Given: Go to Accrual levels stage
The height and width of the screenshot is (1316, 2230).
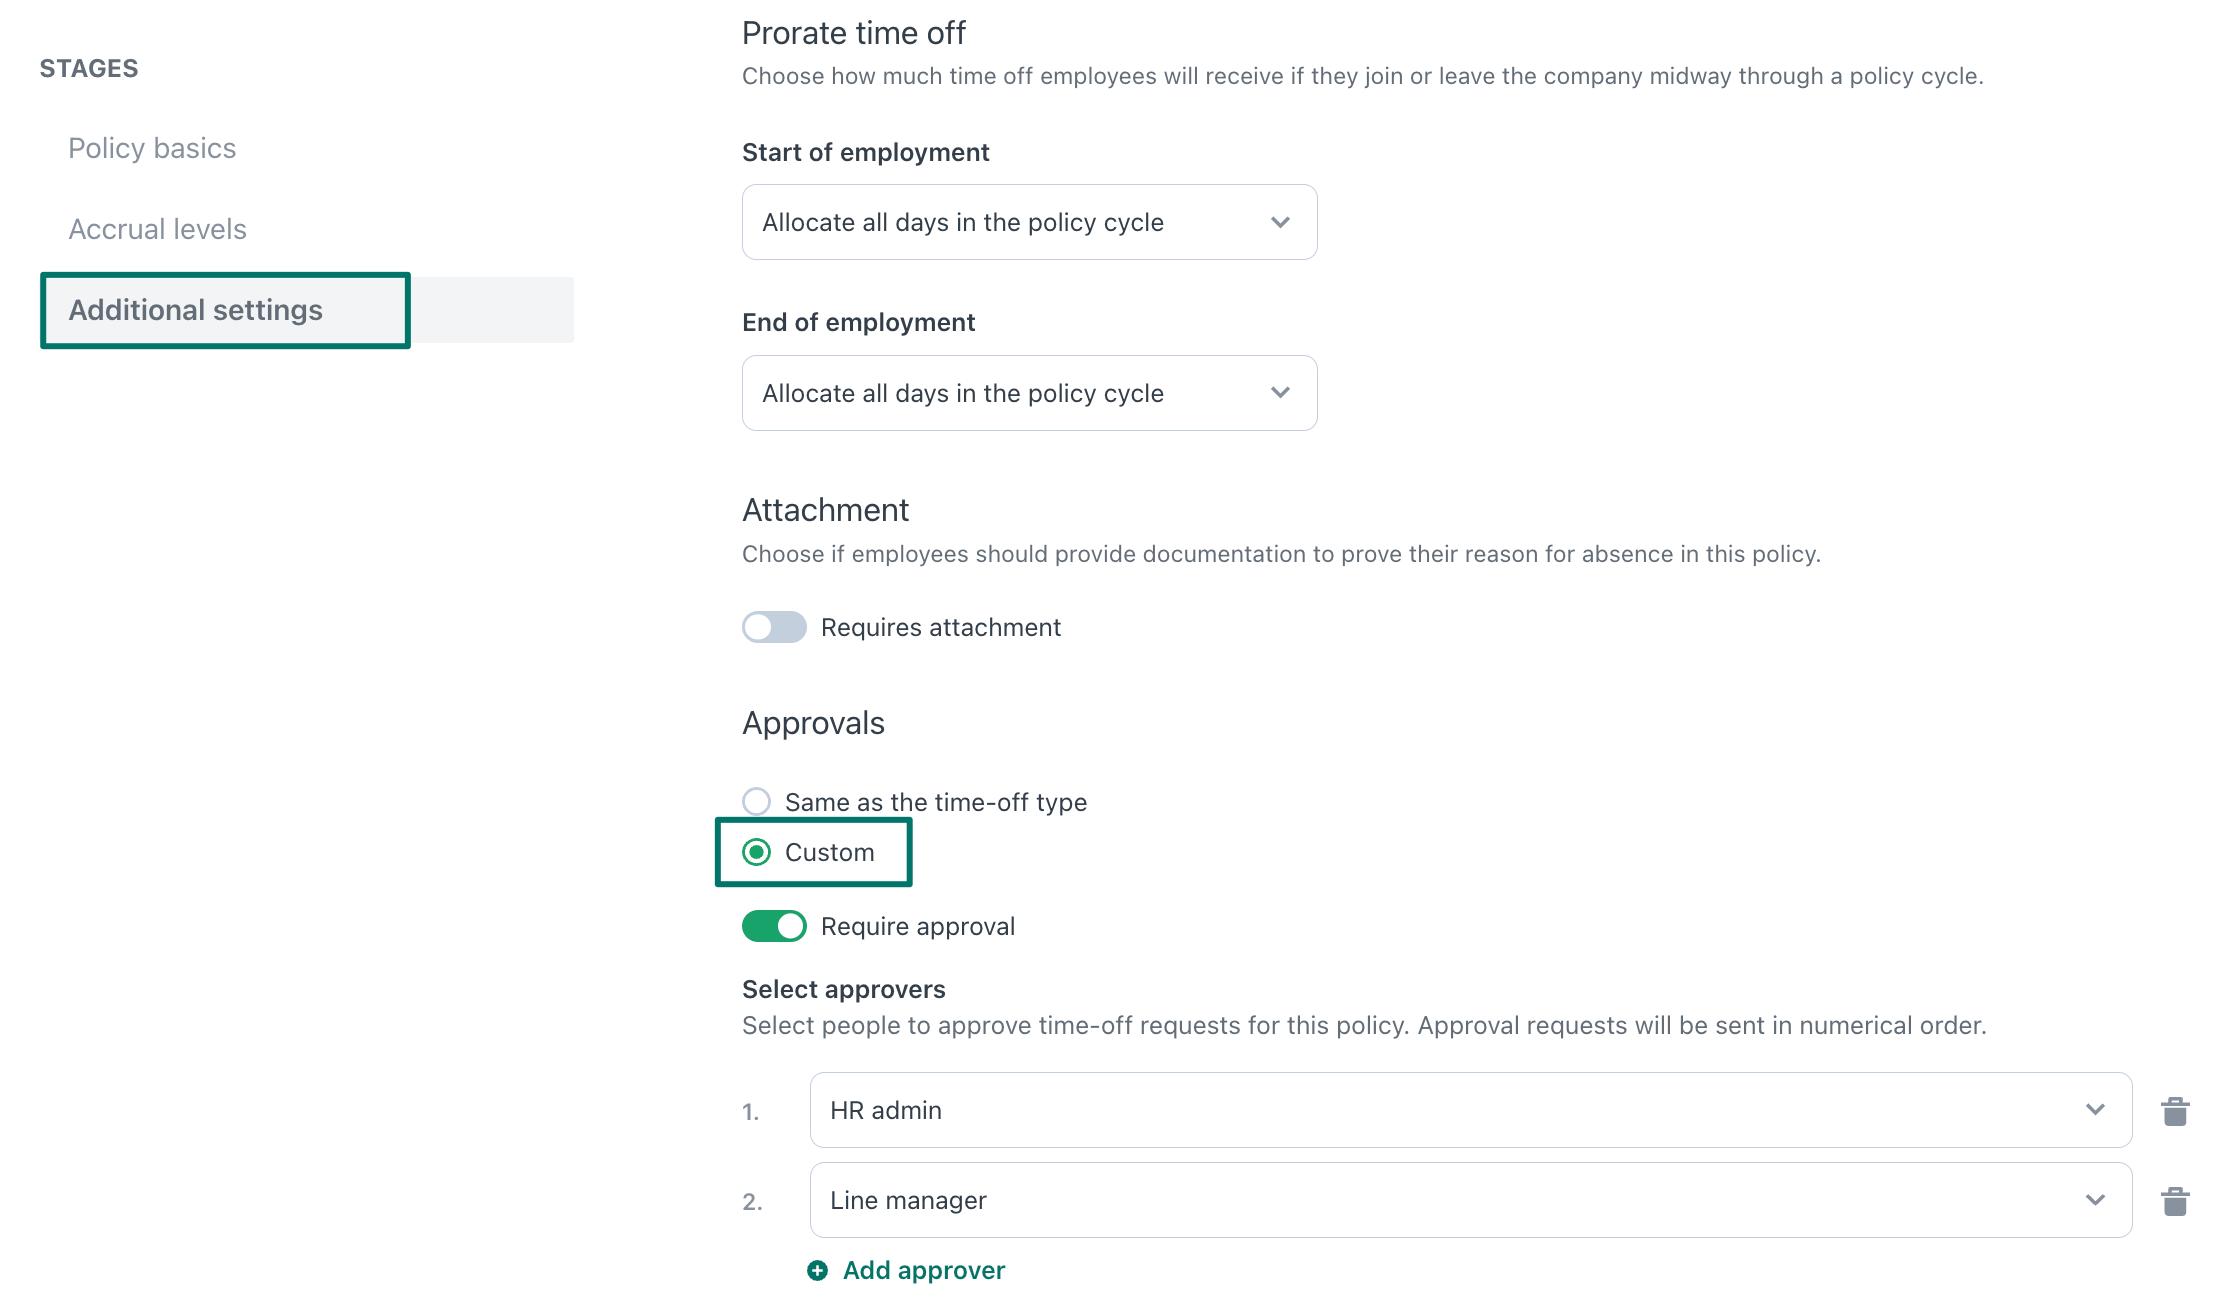Looking at the screenshot, I should point(157,229).
